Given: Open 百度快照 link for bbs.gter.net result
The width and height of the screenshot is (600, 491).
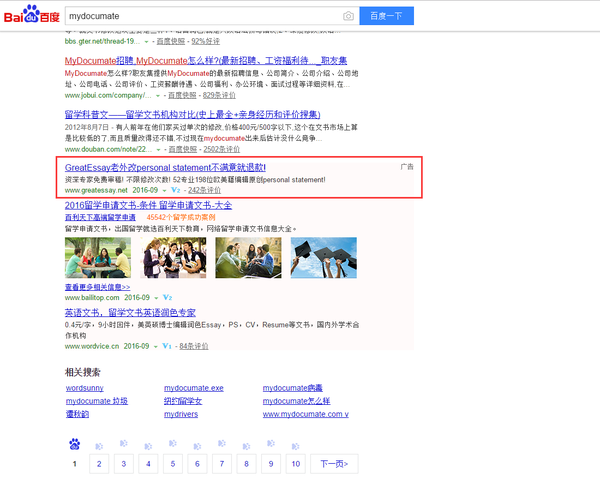Looking at the screenshot, I should click(171, 41).
